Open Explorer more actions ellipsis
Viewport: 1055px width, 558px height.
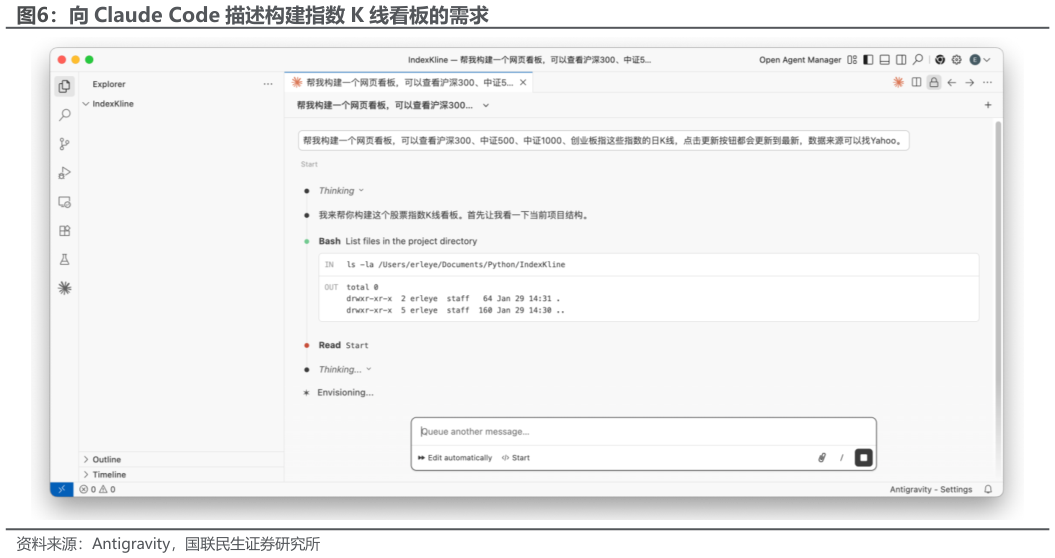point(268,84)
